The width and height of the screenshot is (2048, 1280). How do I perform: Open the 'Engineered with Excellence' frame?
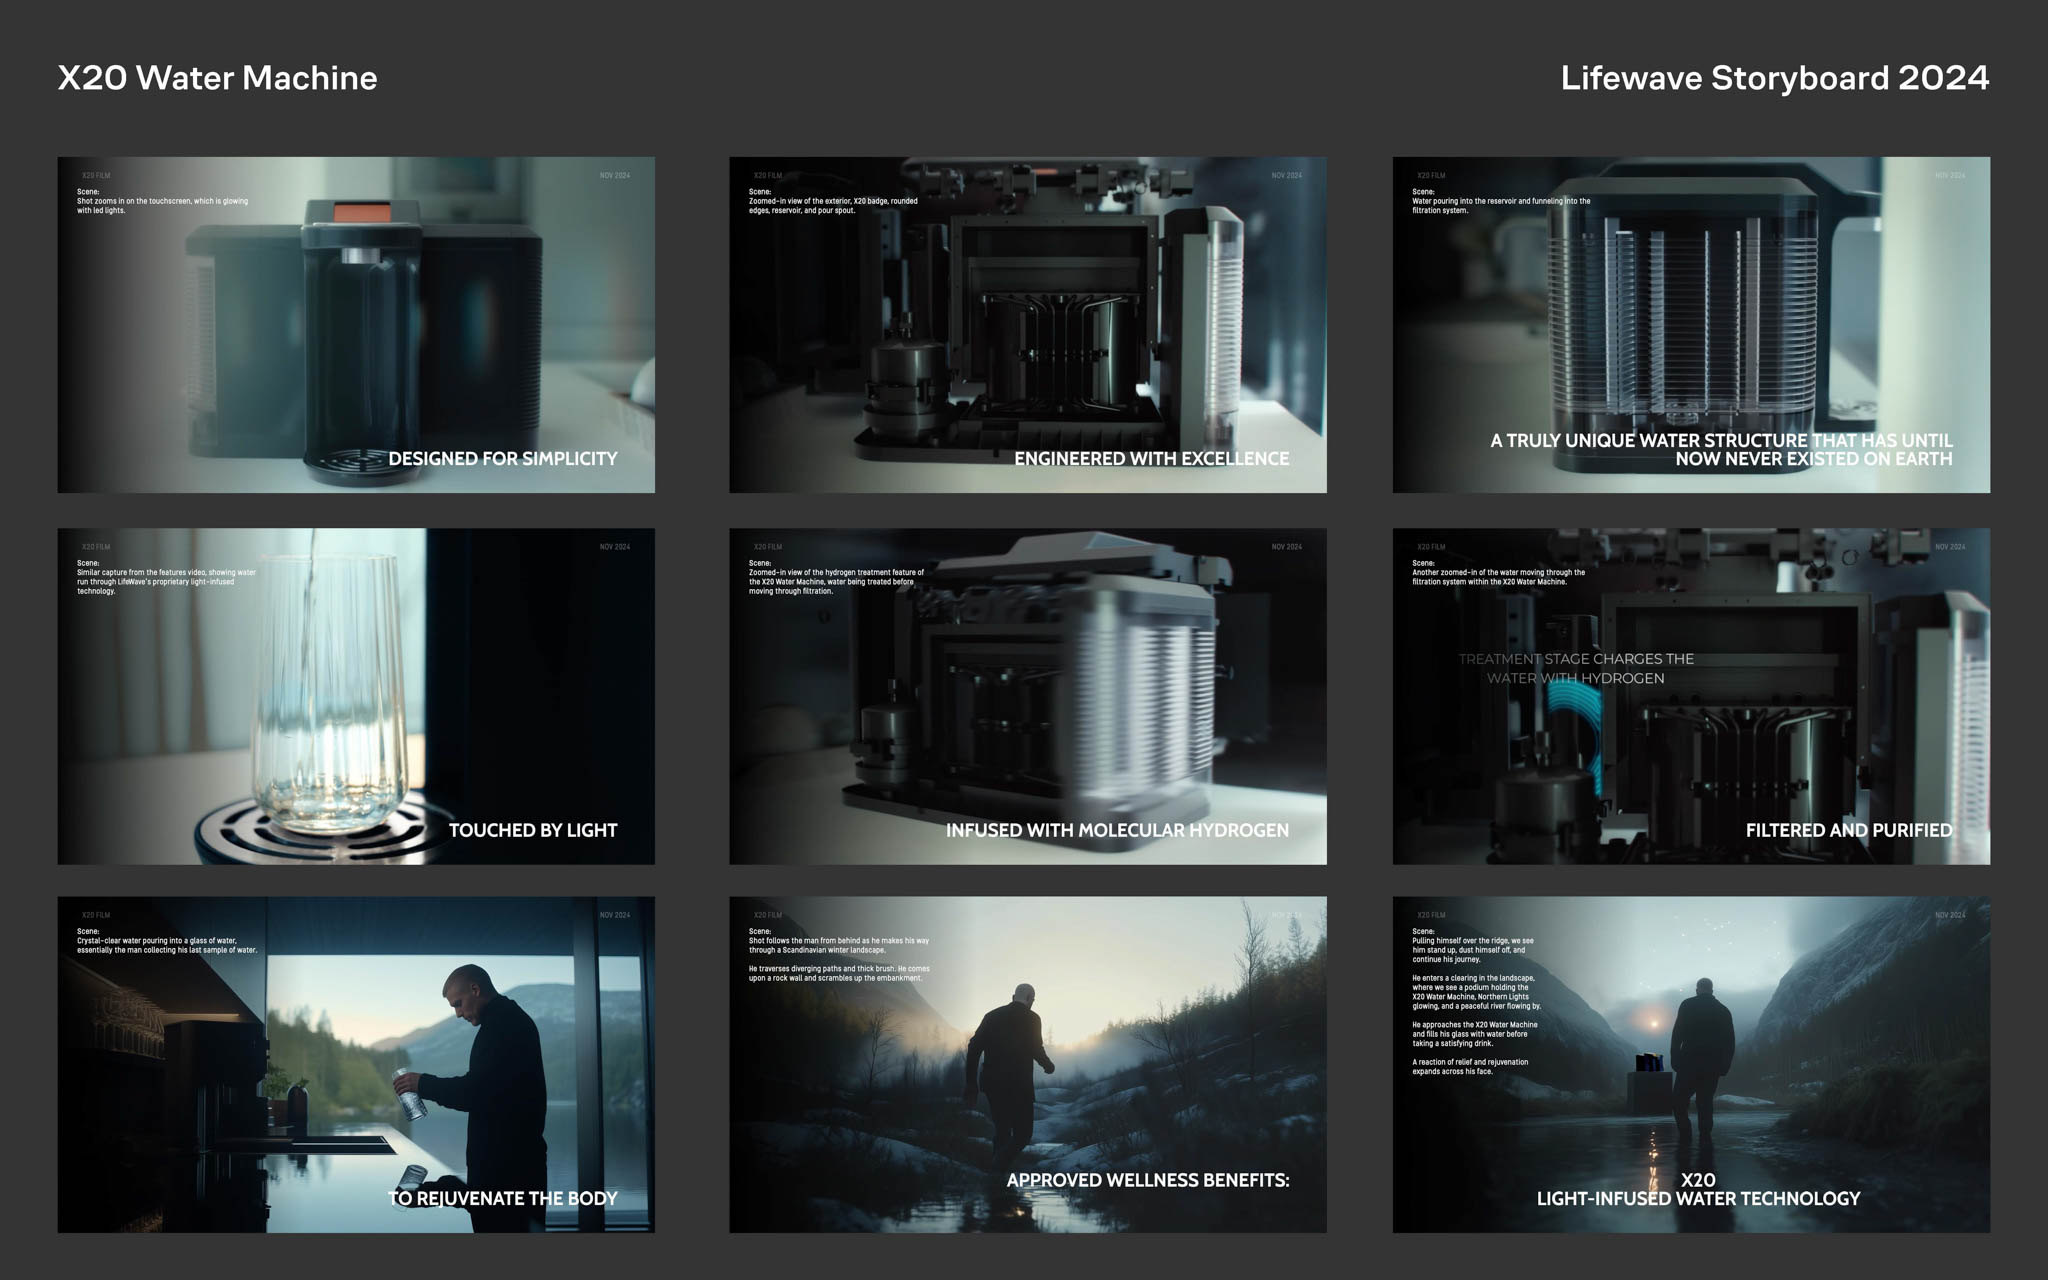(1027, 324)
